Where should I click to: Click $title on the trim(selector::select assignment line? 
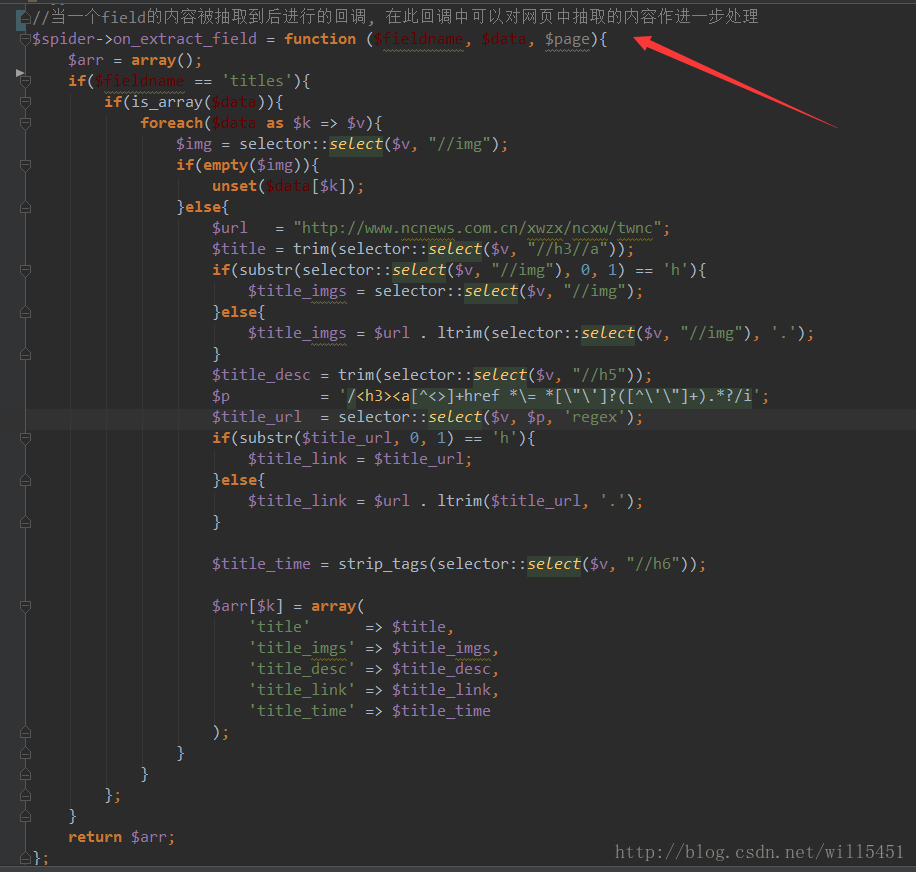(x=239, y=249)
